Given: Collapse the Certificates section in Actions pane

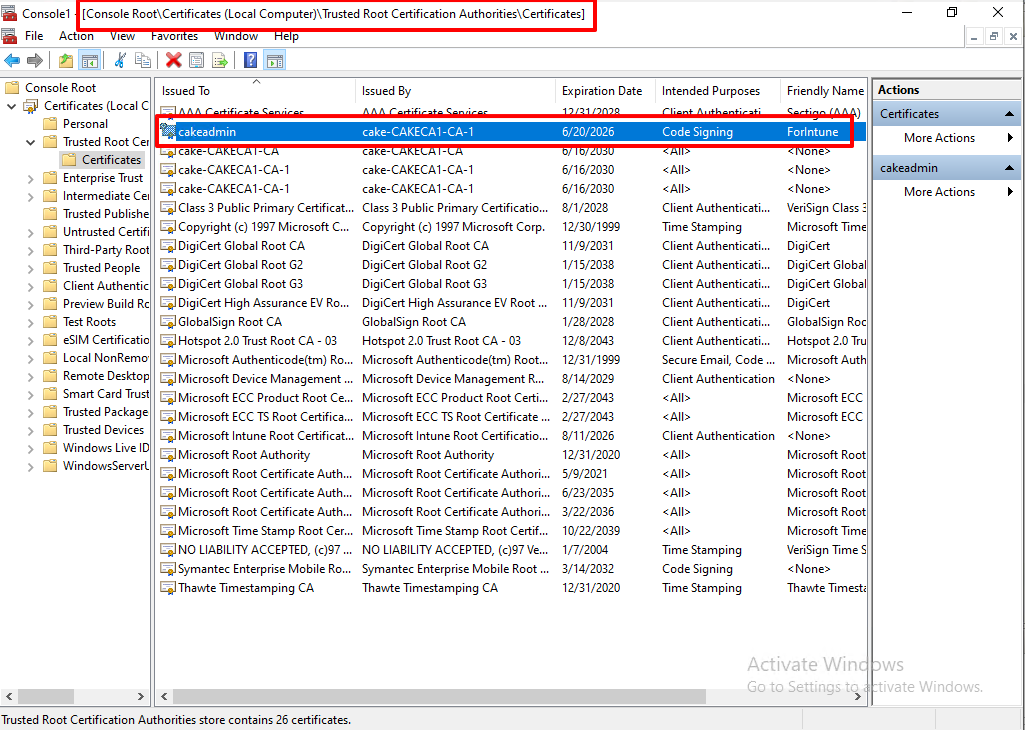Looking at the screenshot, I should pyautogui.click(x=1009, y=114).
